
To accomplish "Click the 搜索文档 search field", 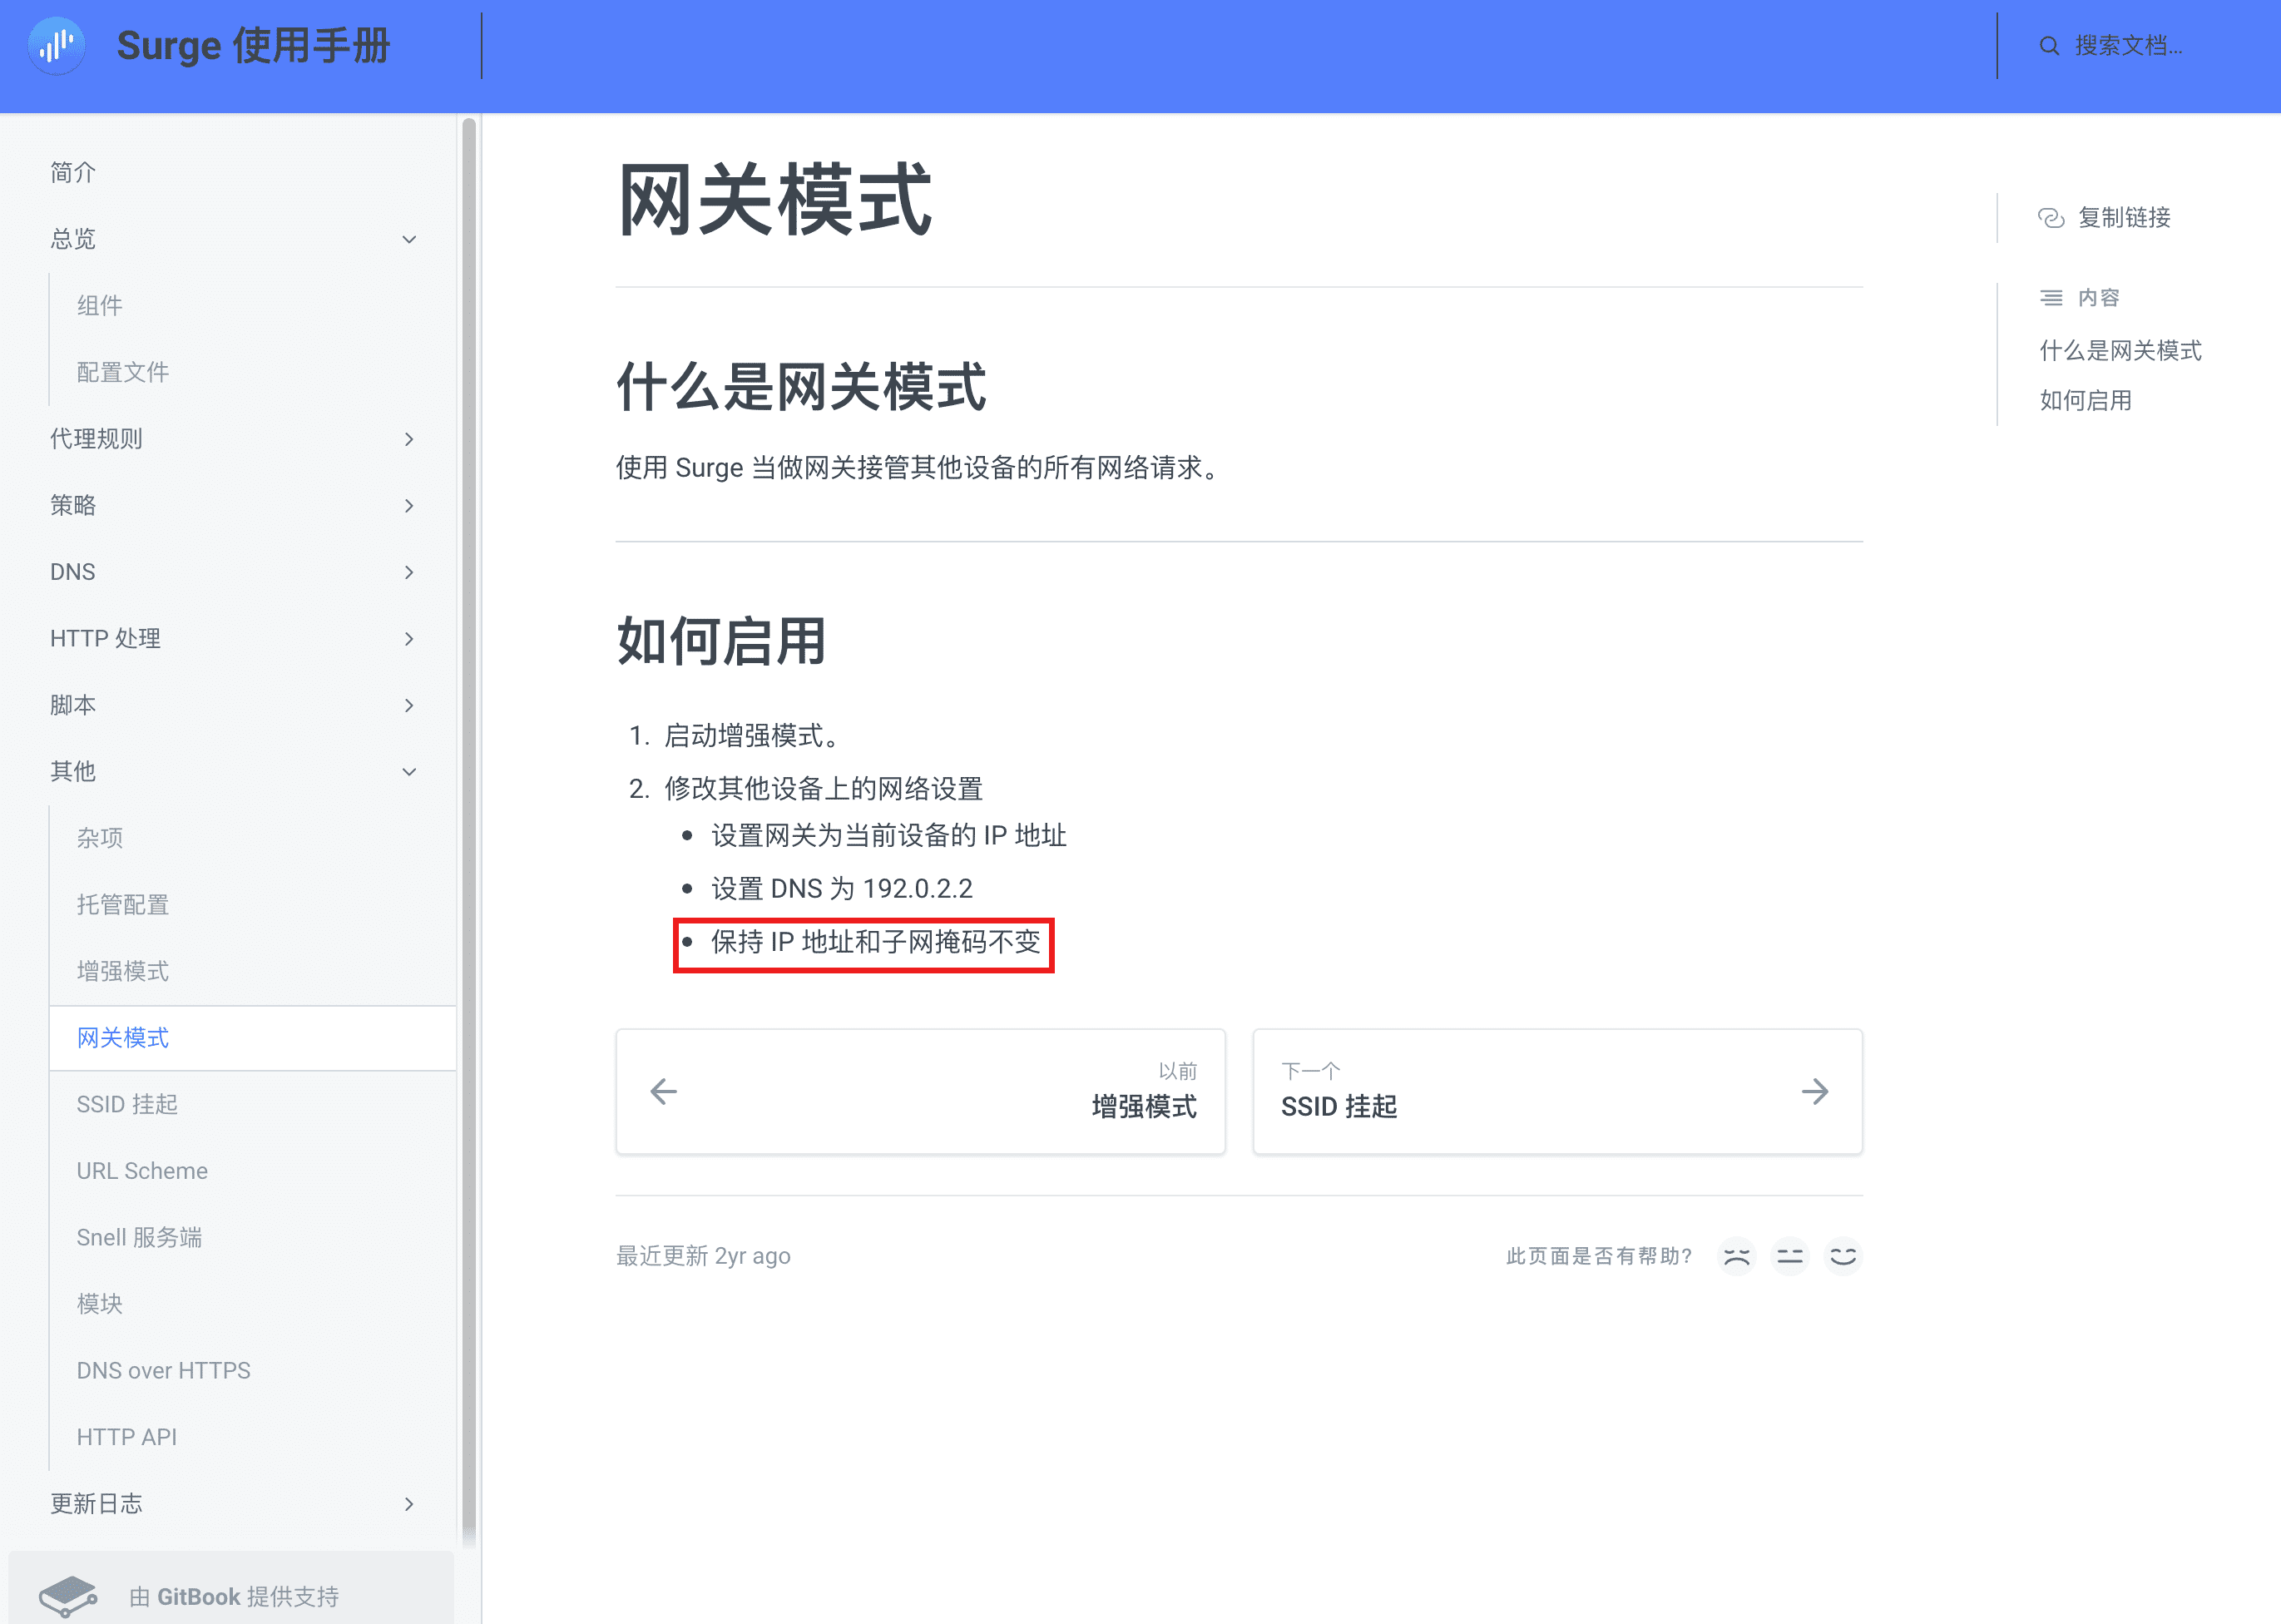I will click(x=2130, y=46).
